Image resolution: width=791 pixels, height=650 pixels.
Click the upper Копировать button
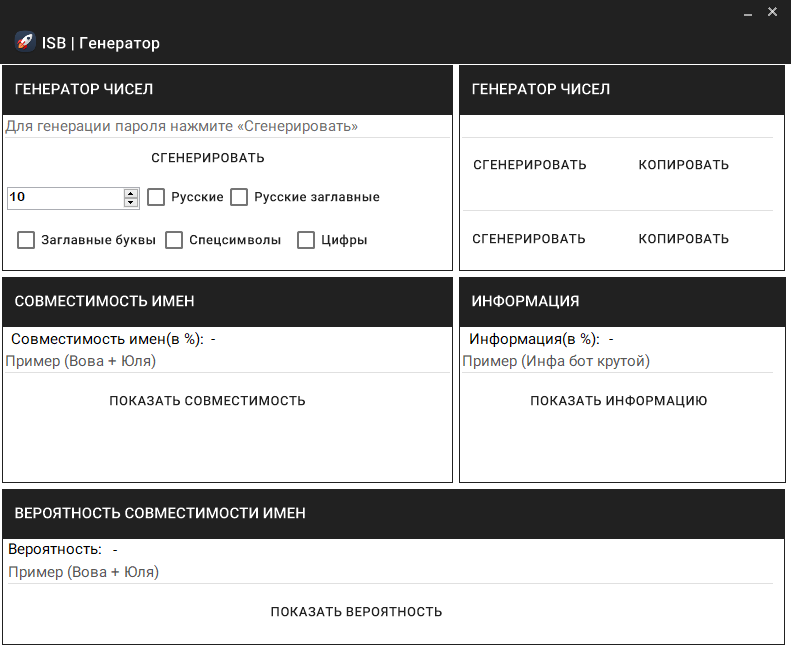[x=684, y=165]
